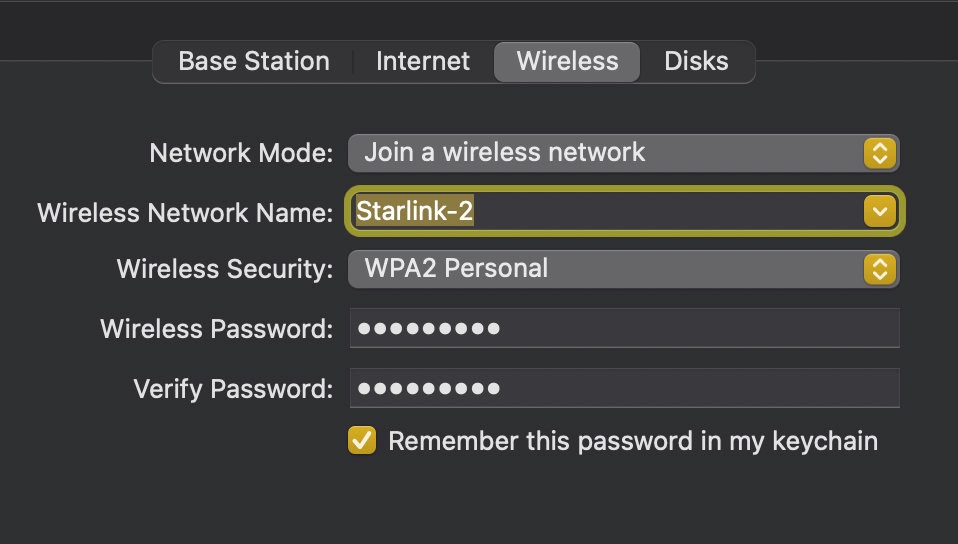Image resolution: width=958 pixels, height=544 pixels.
Task: Select the highlighted Starlink-2 network name text
Action: 415,212
